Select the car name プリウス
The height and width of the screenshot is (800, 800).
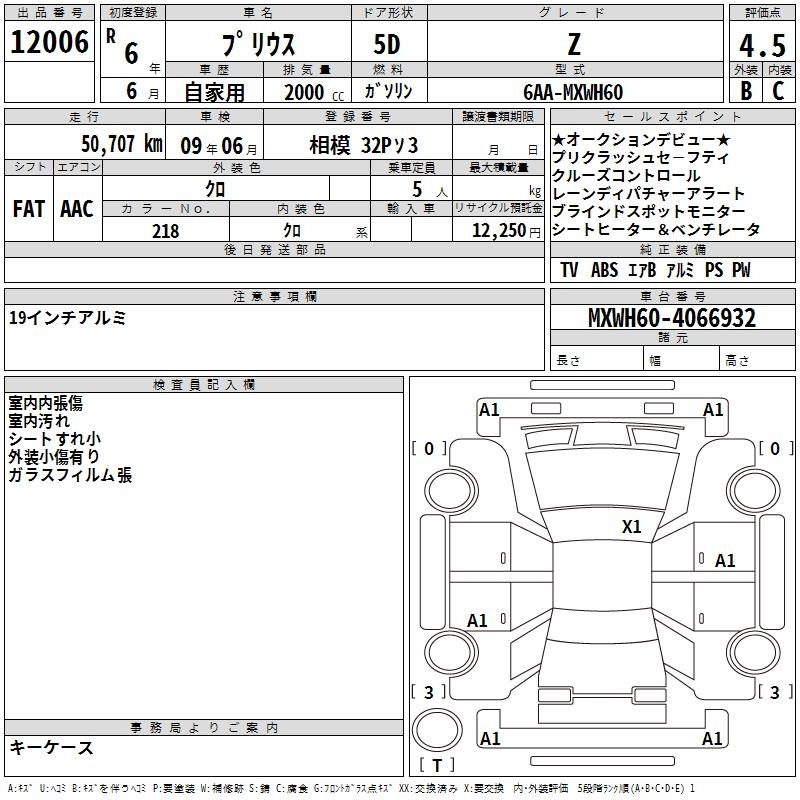258,44
